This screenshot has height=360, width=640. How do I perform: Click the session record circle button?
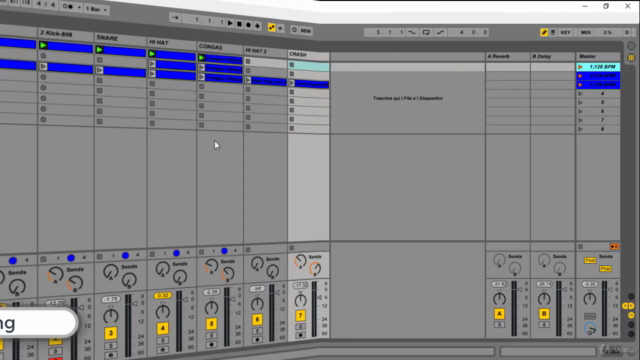pyautogui.click(x=294, y=30)
